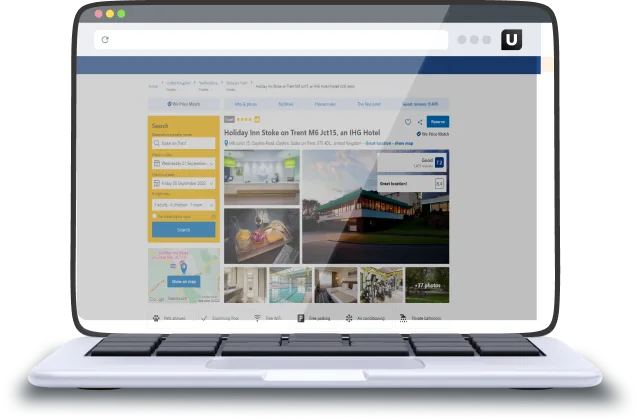Click the blue Reserve button

tap(437, 122)
